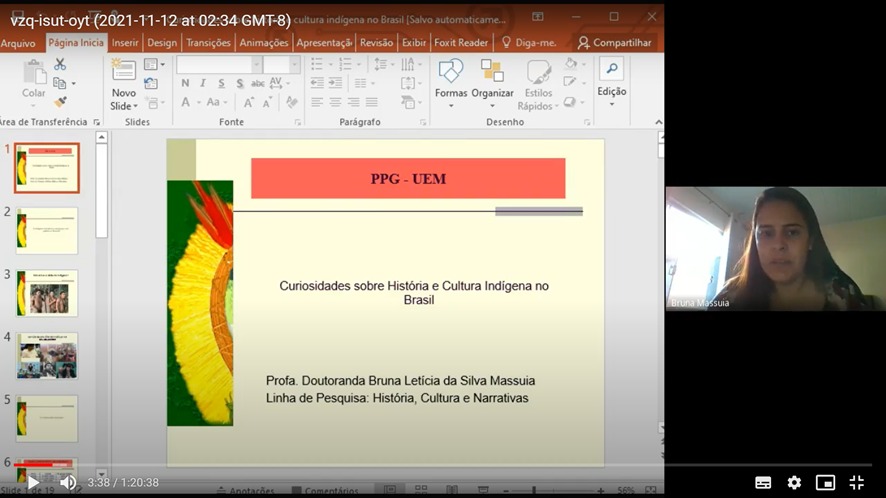
Task: Switch to the Animações tab
Action: coord(264,42)
